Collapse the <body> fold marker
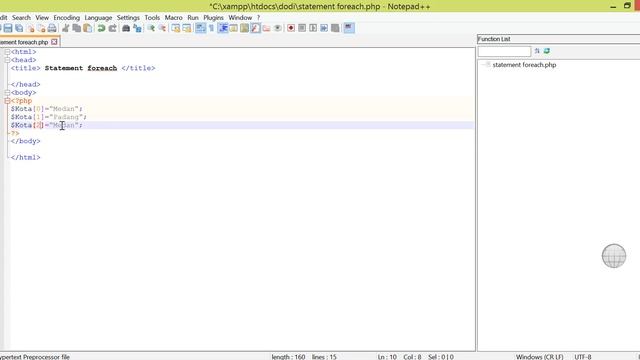The width and height of the screenshot is (640, 360). pyautogui.click(x=7, y=93)
